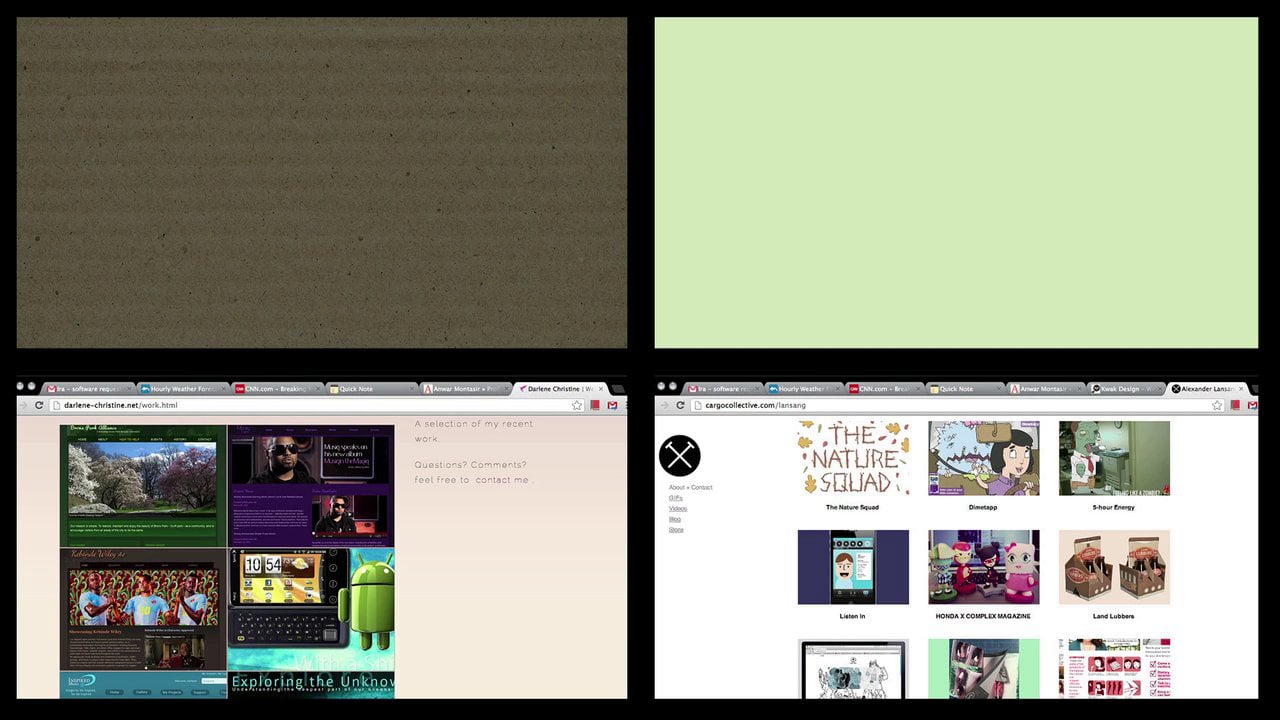Switch to Gmail tab in cargocollective window
The height and width of the screenshot is (720, 1280).
[722, 389]
